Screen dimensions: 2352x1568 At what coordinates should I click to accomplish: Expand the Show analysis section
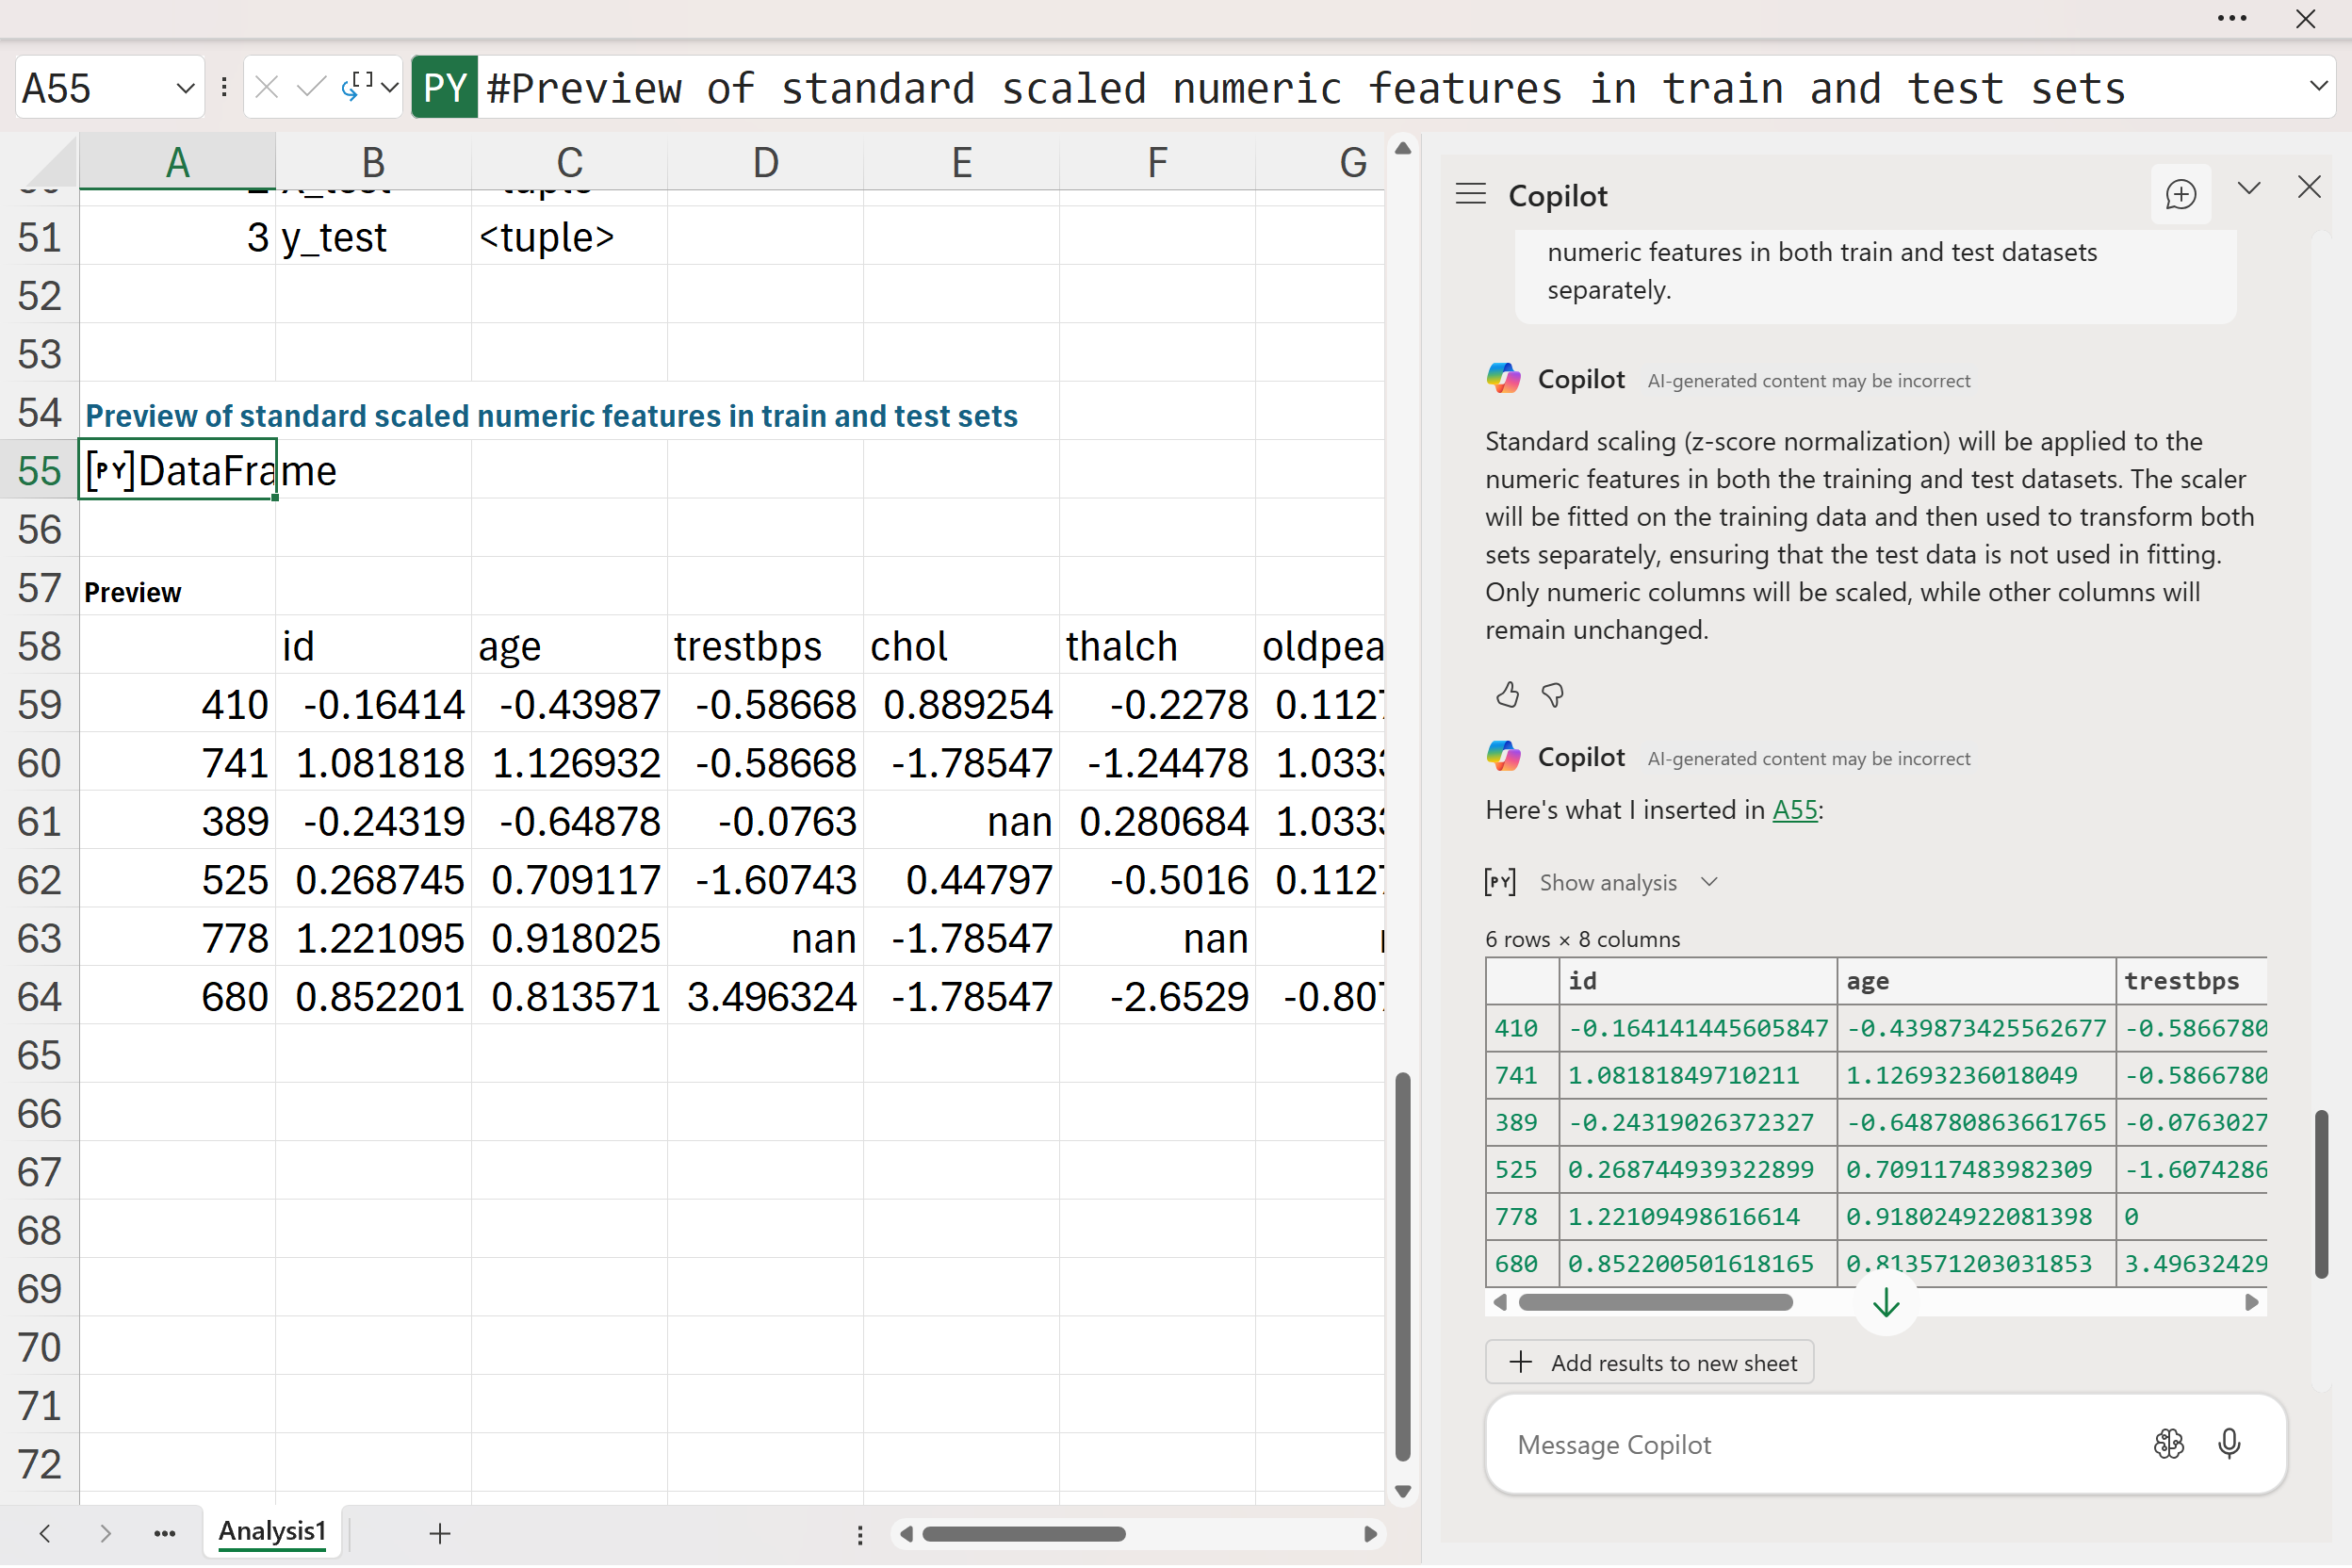(x=1608, y=882)
